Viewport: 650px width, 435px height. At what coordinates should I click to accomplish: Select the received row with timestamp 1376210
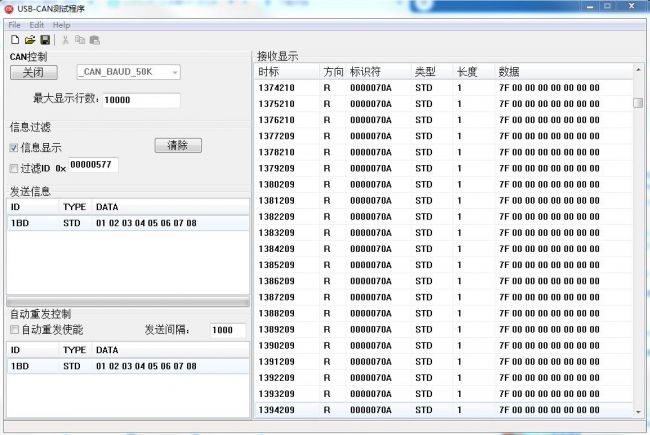click(x=444, y=120)
